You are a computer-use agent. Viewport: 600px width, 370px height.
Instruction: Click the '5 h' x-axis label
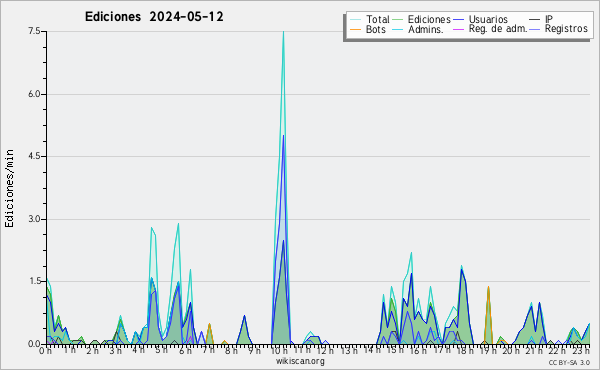(161, 350)
